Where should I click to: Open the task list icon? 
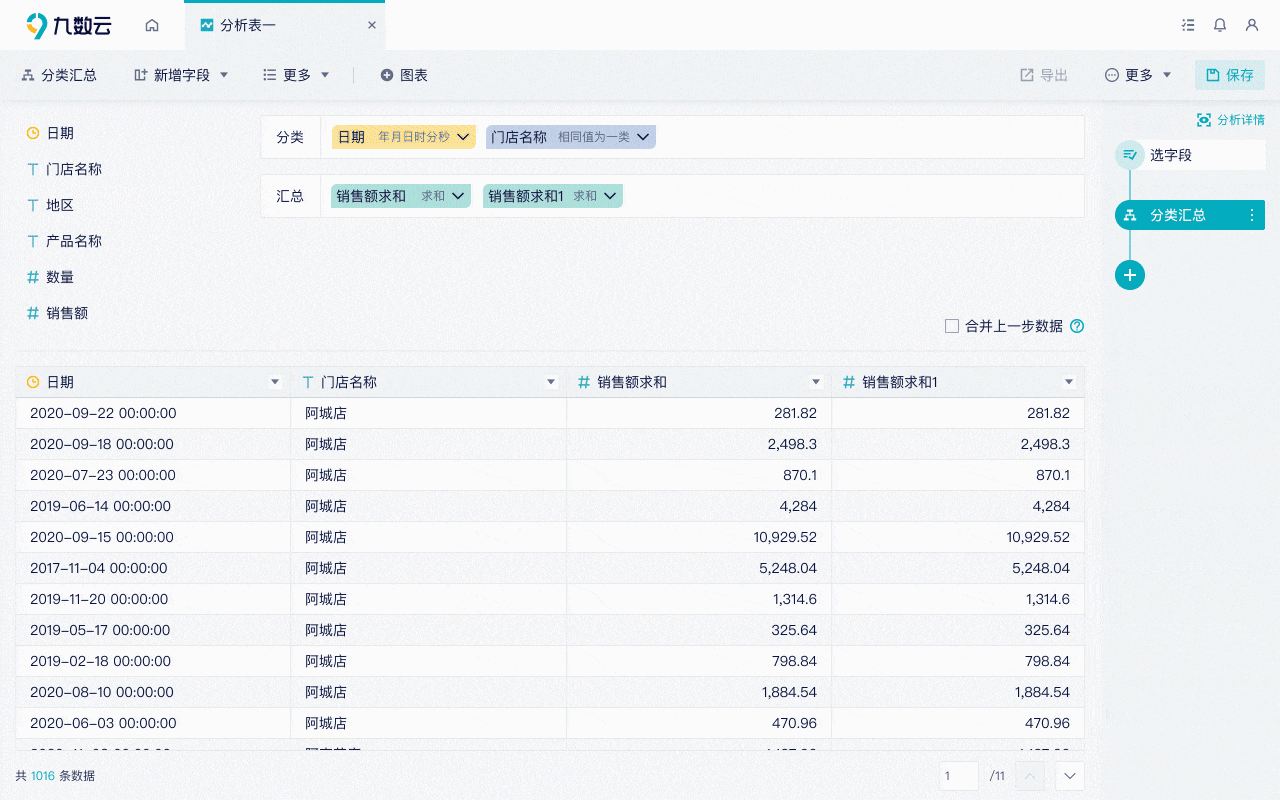pos(1188,25)
